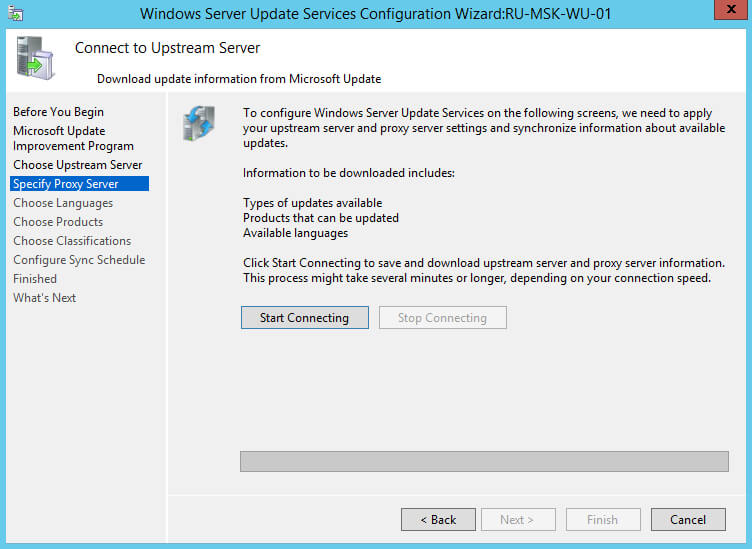Screen dimensions: 752x549
Task: Click the 'Products that can be updated' line
Action: (320, 218)
